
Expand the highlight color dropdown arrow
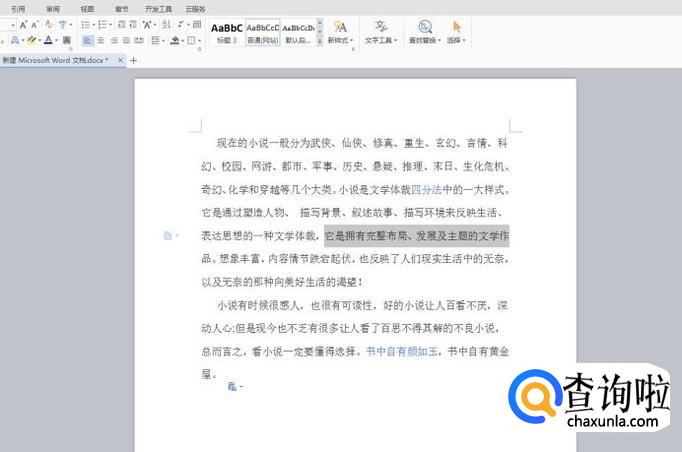point(40,40)
